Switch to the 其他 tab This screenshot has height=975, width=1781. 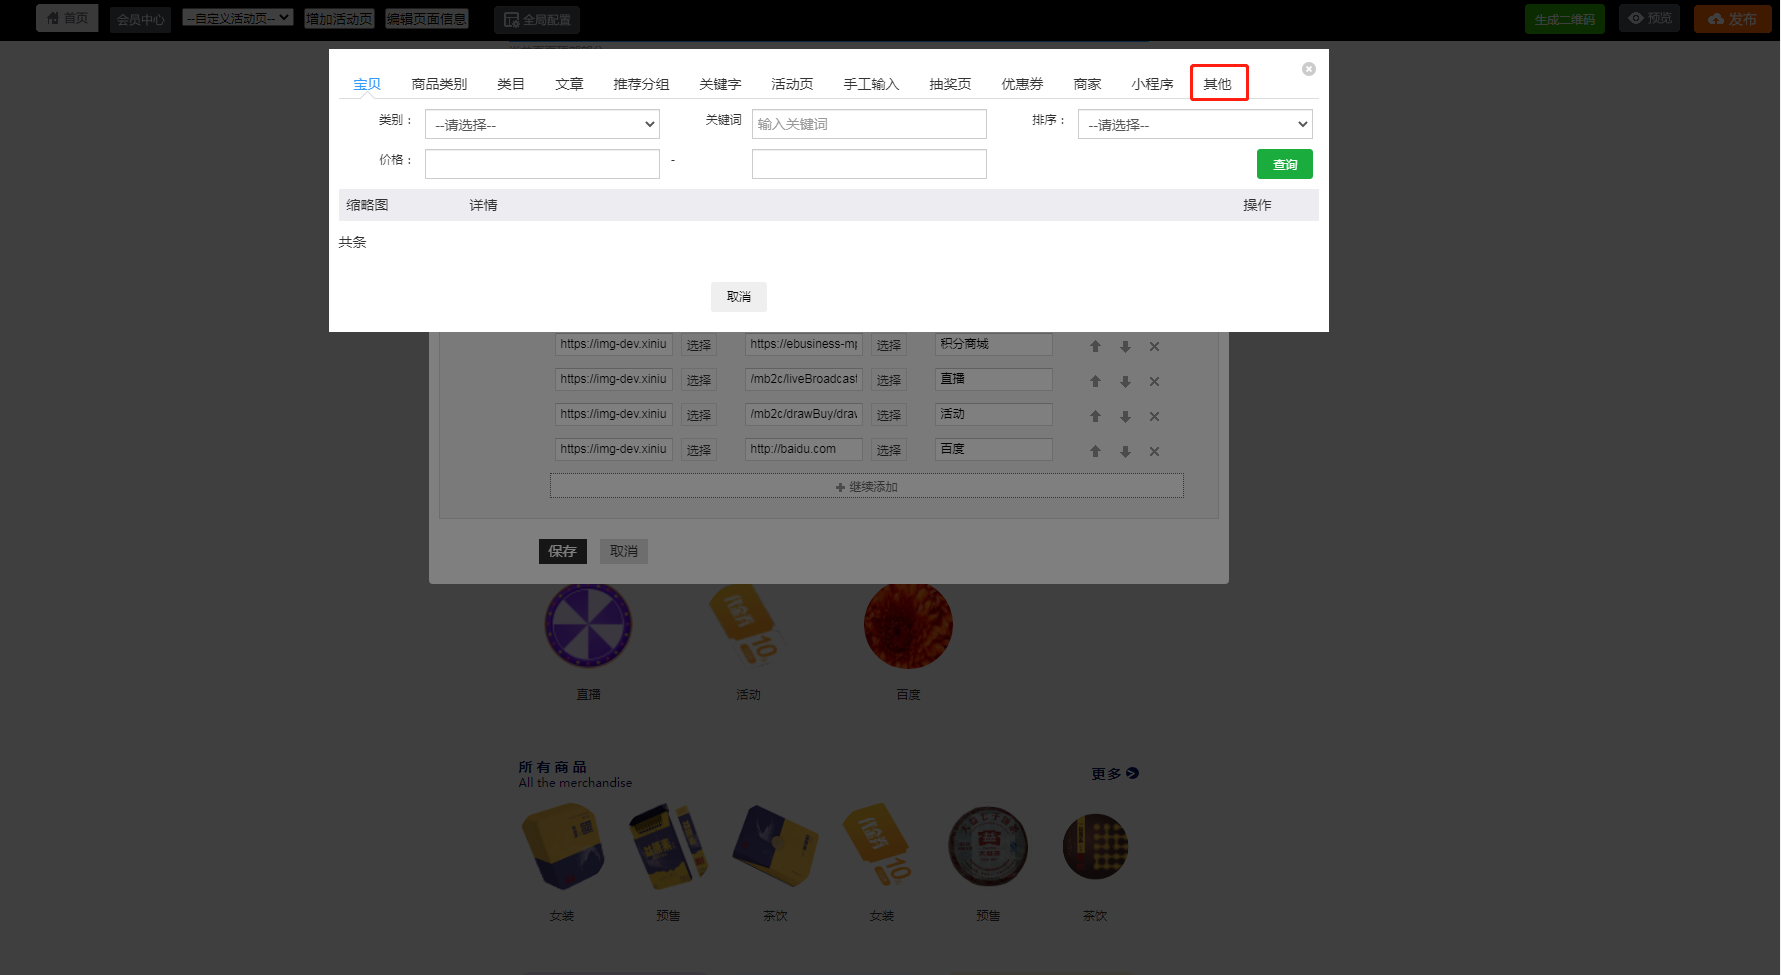pos(1217,84)
